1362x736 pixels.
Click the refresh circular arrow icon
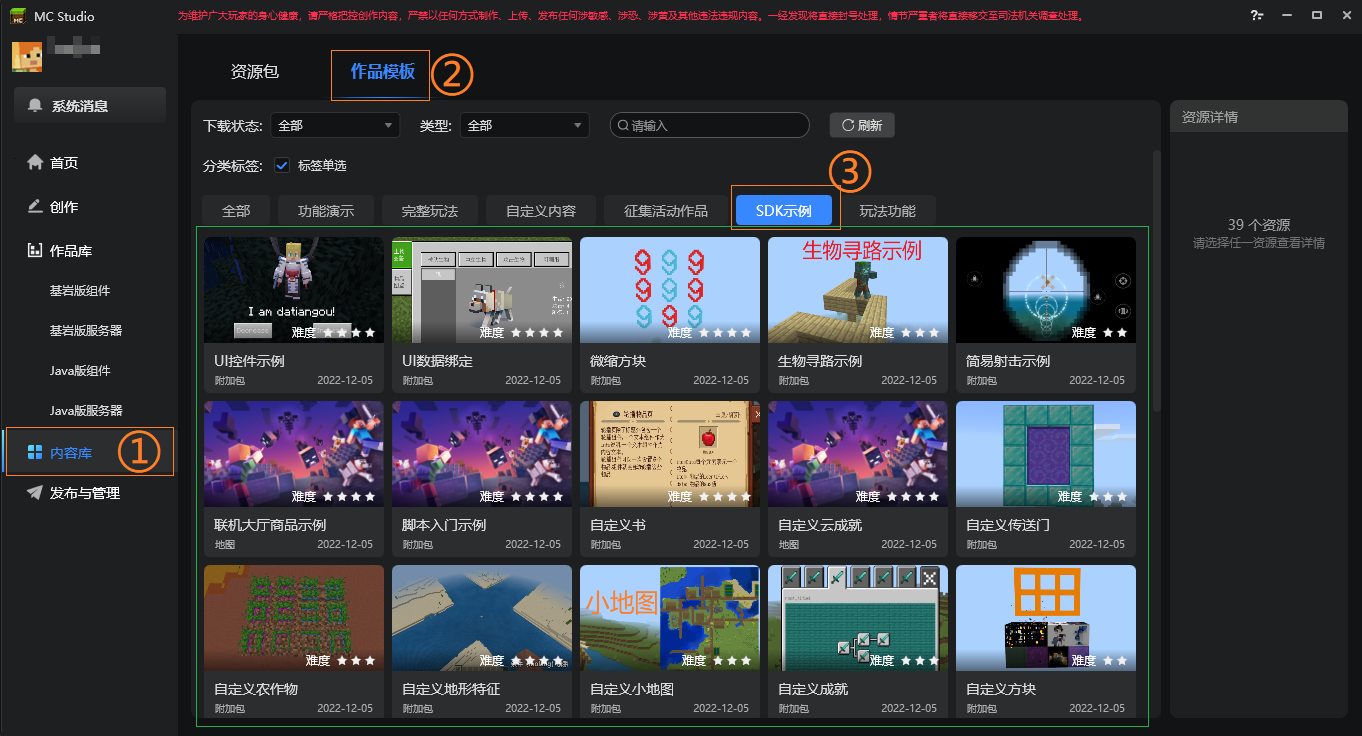(848, 125)
